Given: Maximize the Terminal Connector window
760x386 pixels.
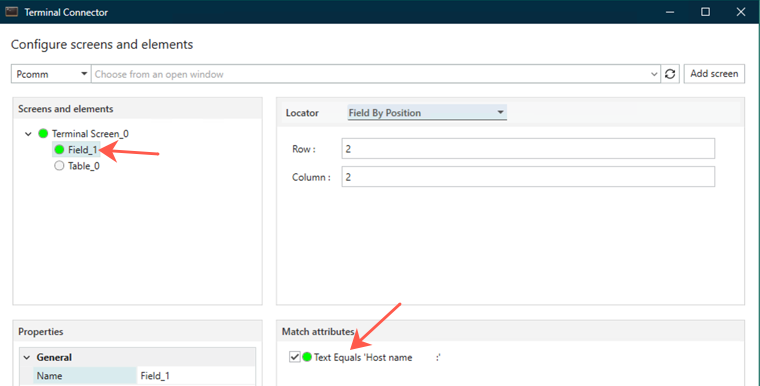Looking at the screenshot, I should [705, 12].
